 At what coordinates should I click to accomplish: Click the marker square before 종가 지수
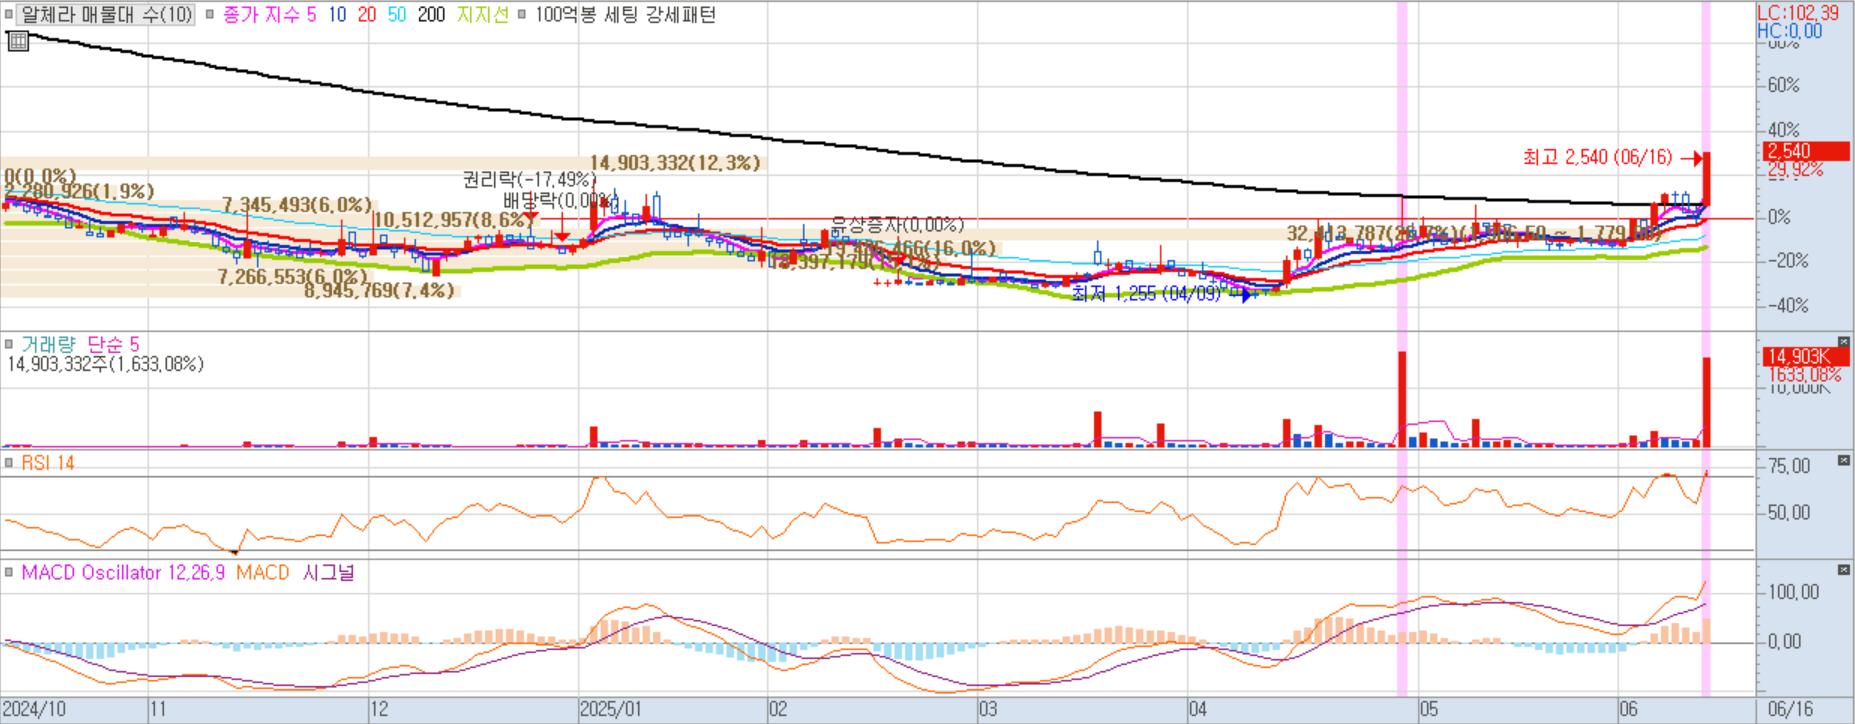coord(210,15)
